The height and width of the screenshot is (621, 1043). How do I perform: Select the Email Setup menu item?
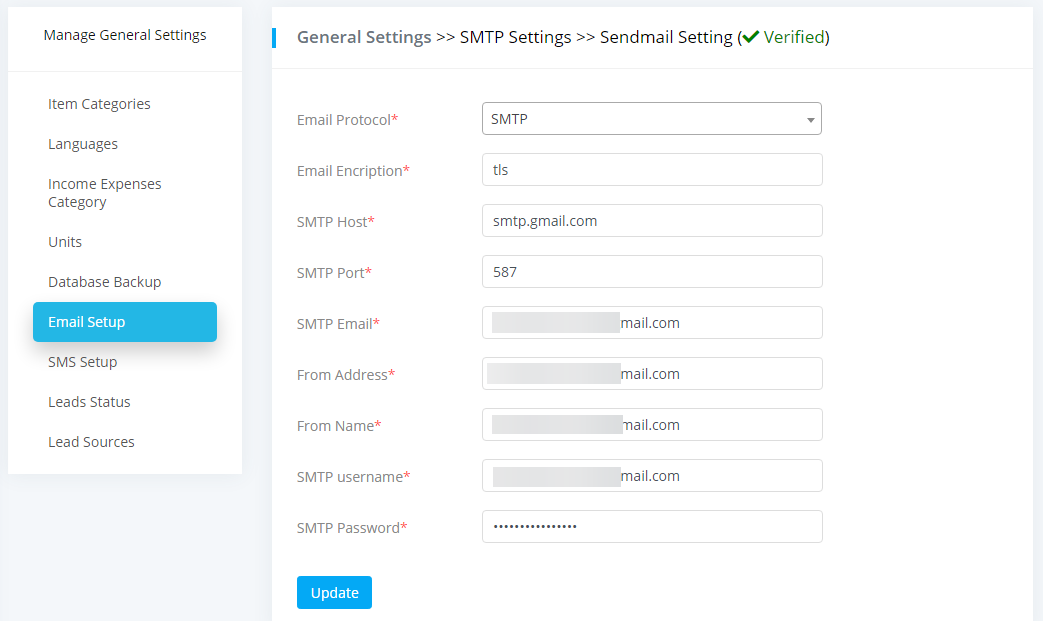pos(124,322)
